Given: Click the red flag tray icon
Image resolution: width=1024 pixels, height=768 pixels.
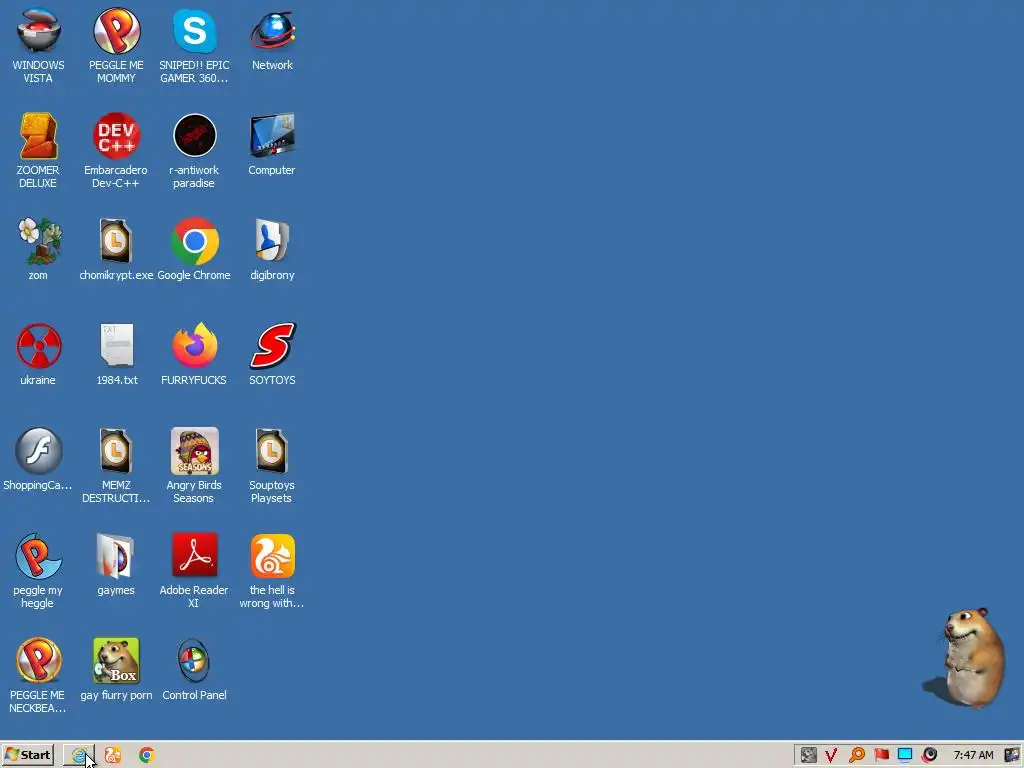Looking at the screenshot, I should 882,756.
